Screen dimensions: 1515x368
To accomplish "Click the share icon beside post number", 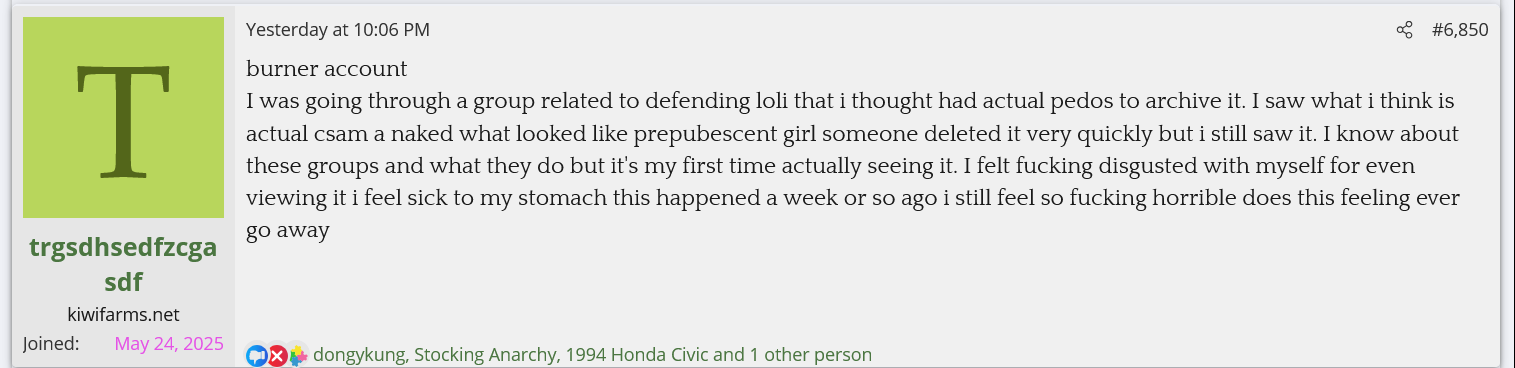I will tap(1404, 30).
